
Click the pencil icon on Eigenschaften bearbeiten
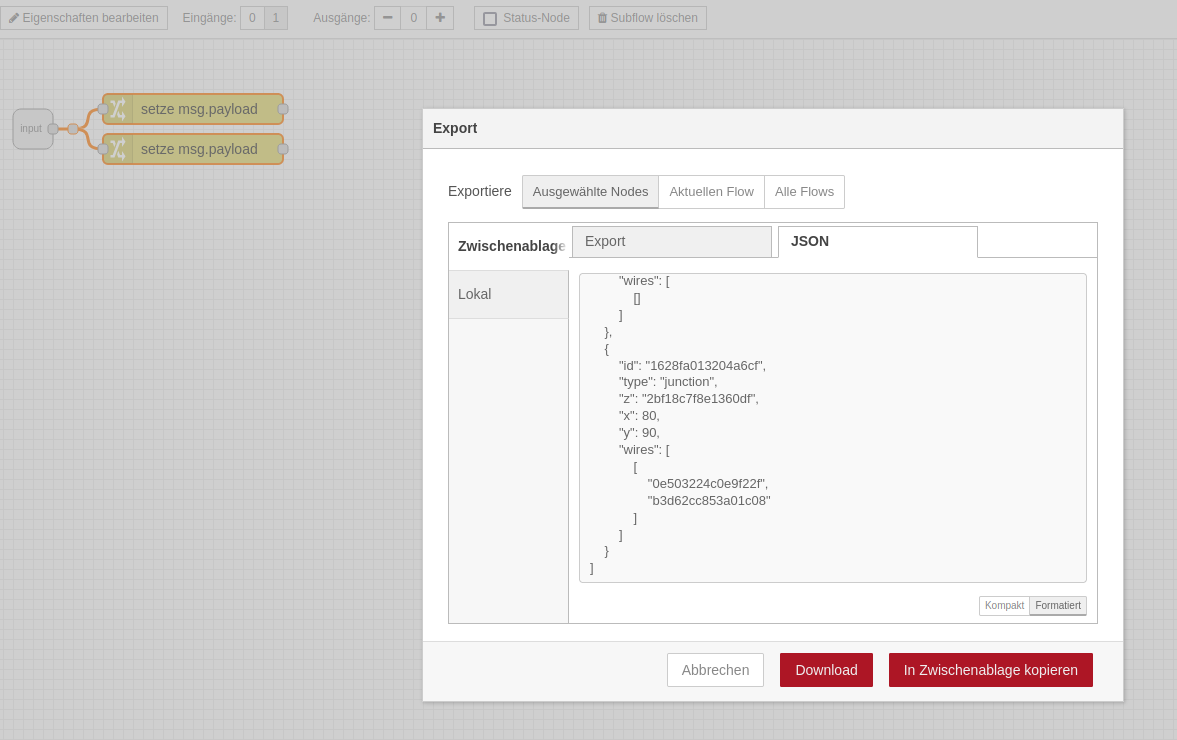(14, 17)
